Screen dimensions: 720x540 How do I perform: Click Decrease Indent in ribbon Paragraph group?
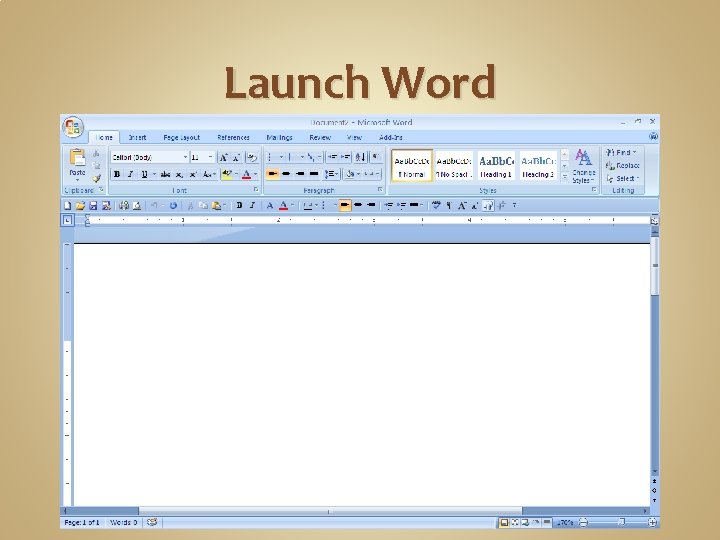tap(332, 158)
